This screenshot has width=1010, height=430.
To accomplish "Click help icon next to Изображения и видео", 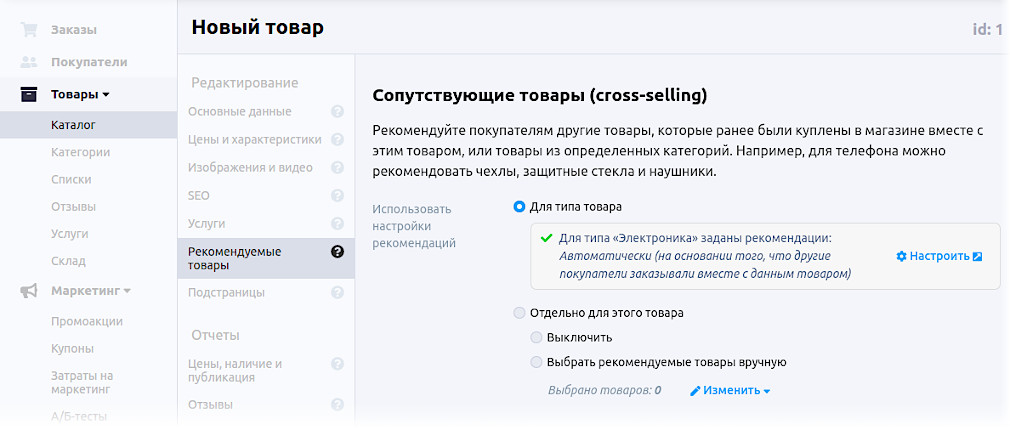I will tap(337, 168).
